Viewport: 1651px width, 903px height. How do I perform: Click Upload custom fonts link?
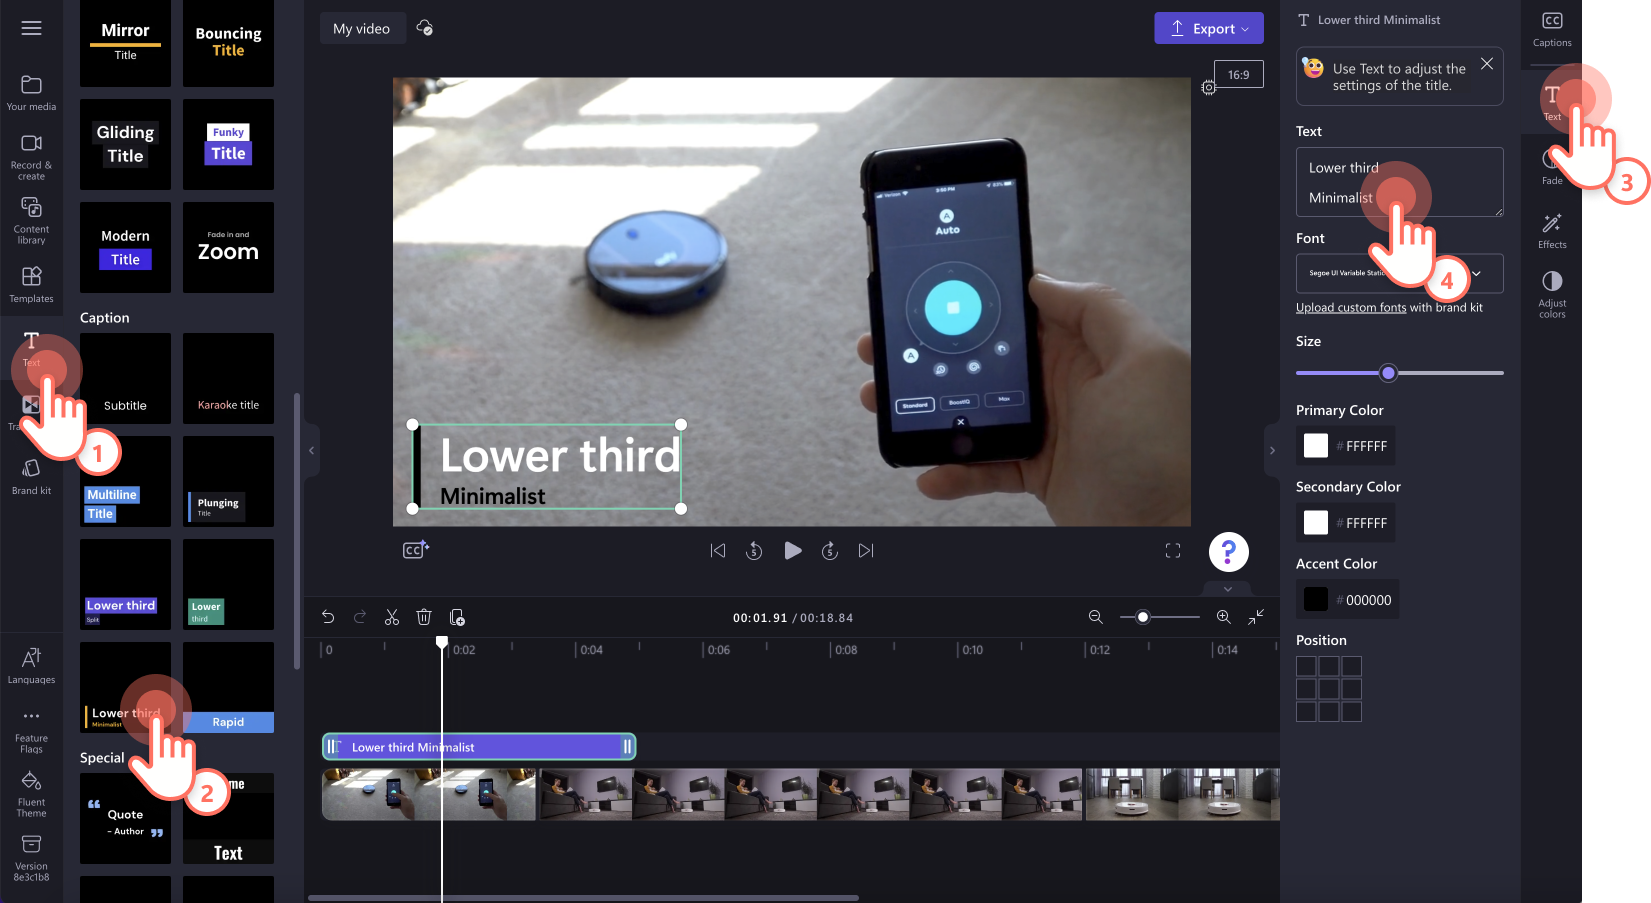pyautogui.click(x=1351, y=308)
